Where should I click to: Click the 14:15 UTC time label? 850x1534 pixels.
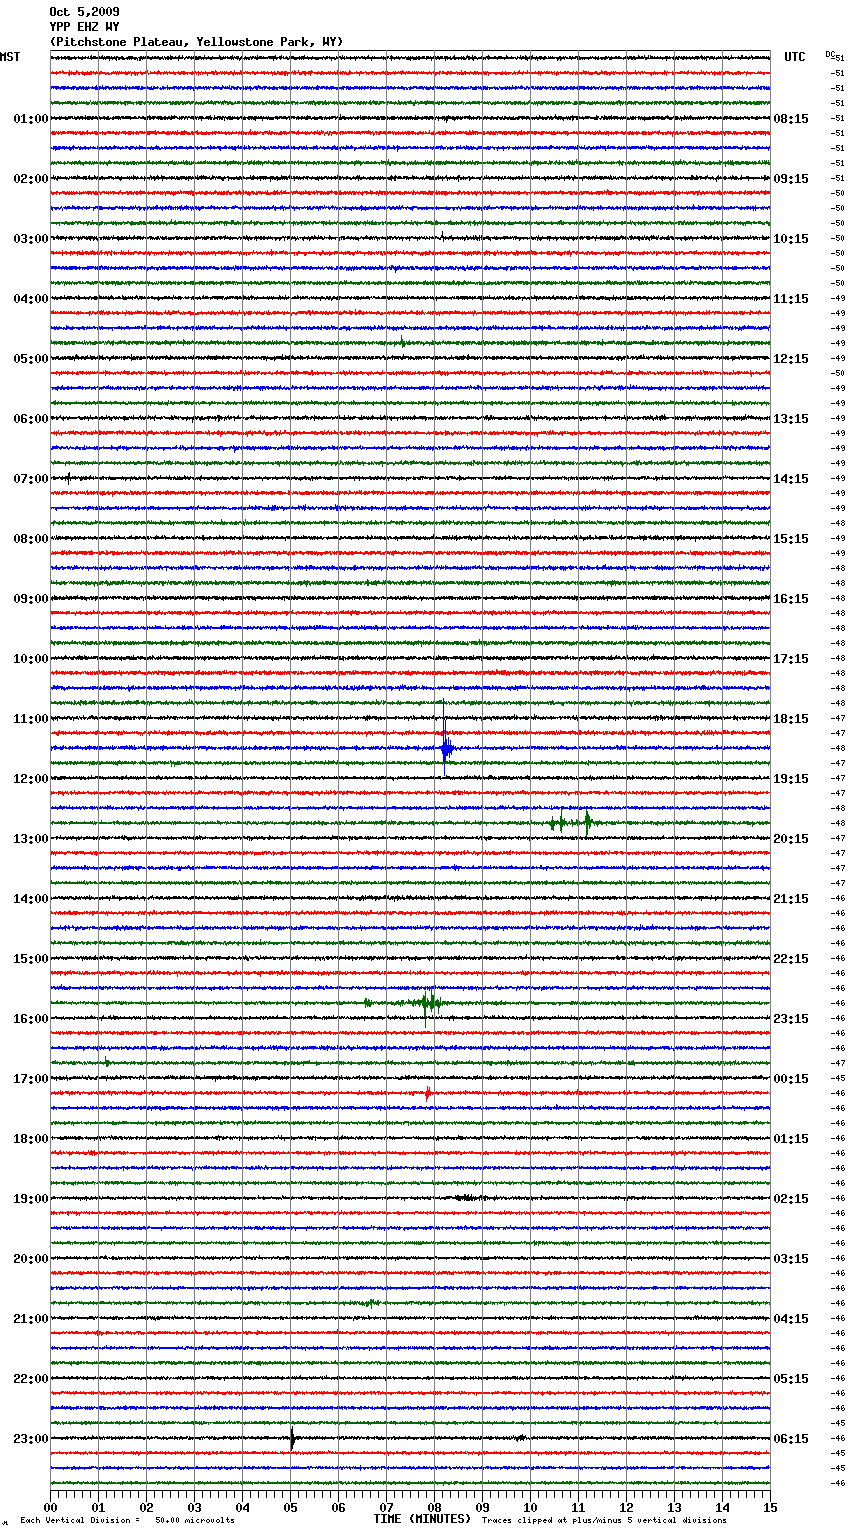pyautogui.click(x=791, y=479)
